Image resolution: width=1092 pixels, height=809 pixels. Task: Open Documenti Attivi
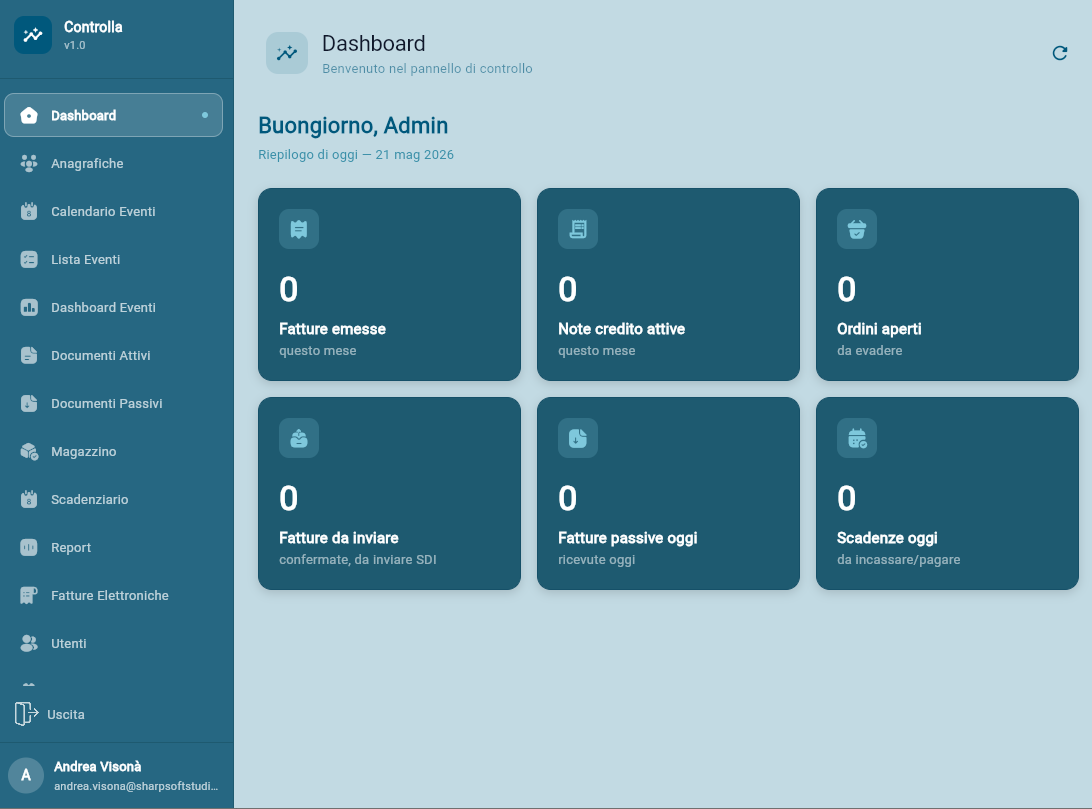tap(114, 356)
